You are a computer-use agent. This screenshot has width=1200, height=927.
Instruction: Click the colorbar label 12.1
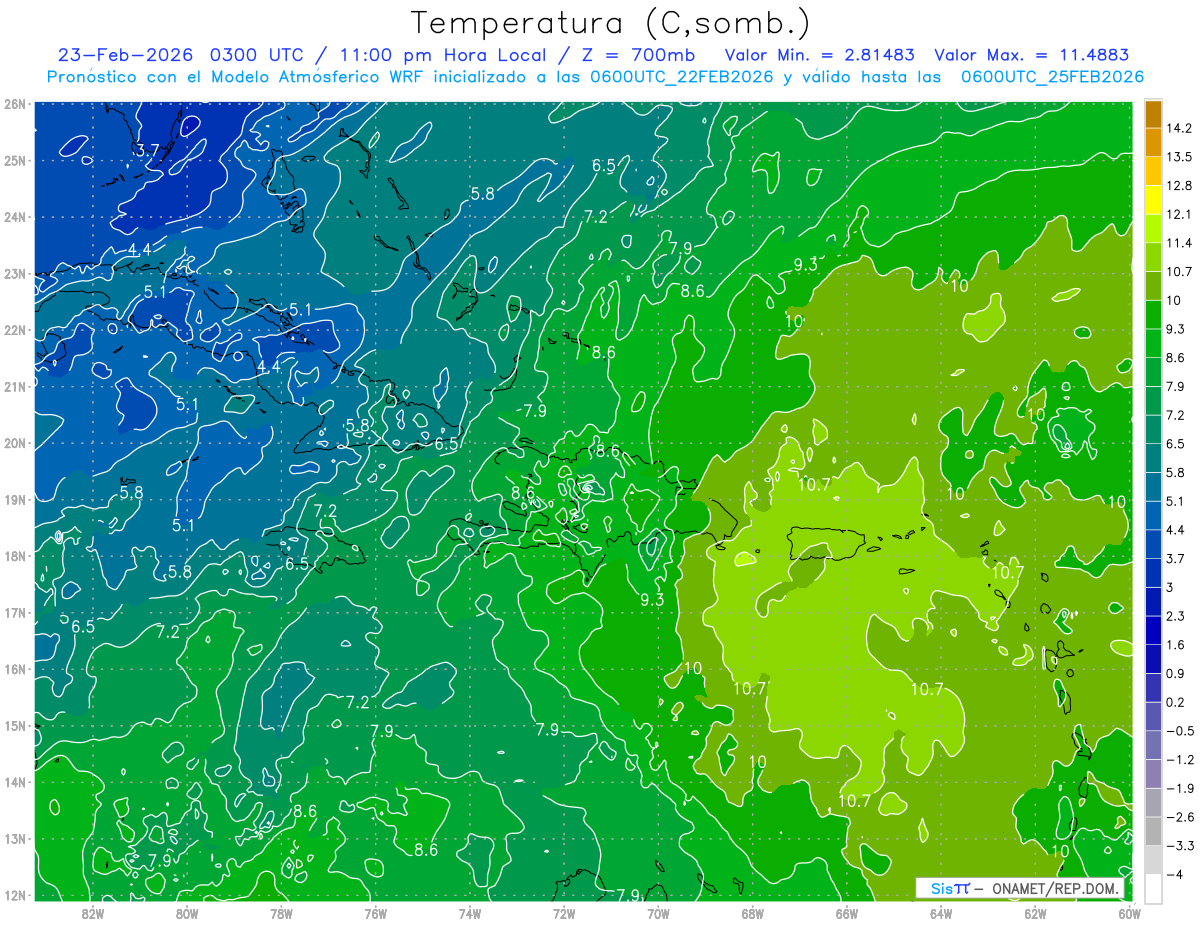(x=1179, y=214)
